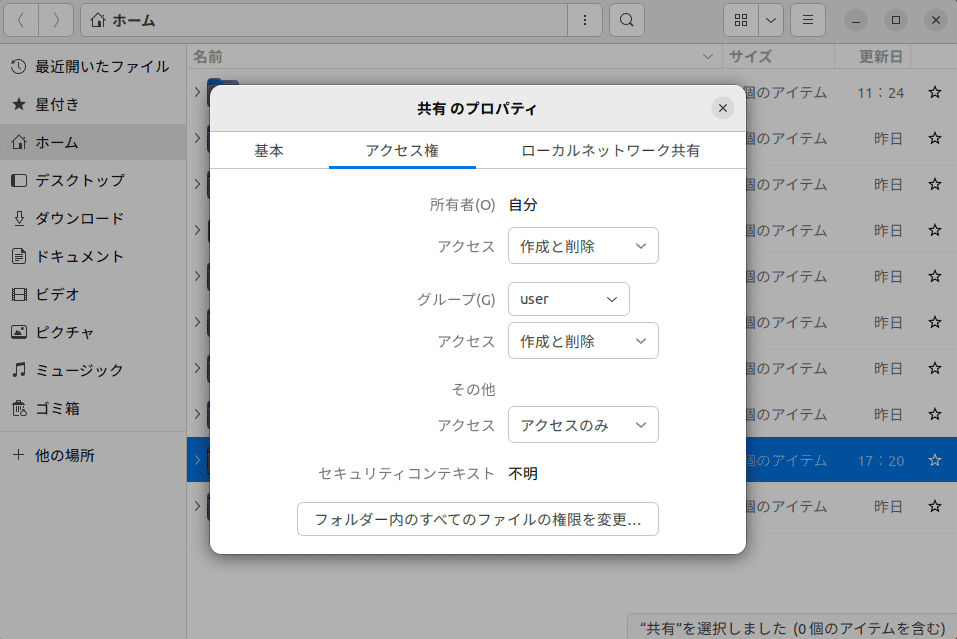This screenshot has width=957, height=639.
Task: Click the 11:24 time in the first row
Action: coord(881,93)
